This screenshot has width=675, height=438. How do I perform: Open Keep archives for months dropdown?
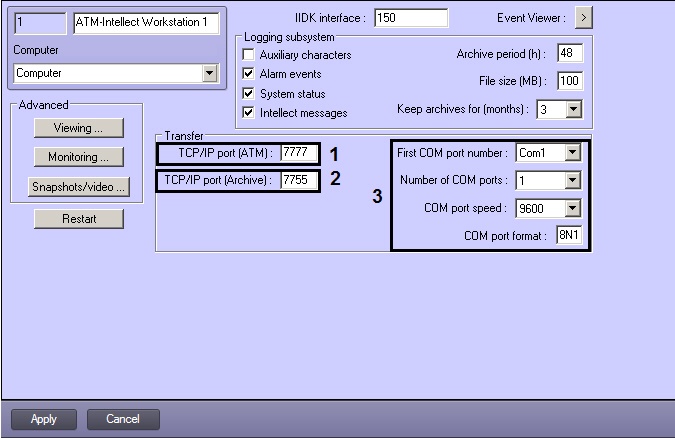pos(573,109)
